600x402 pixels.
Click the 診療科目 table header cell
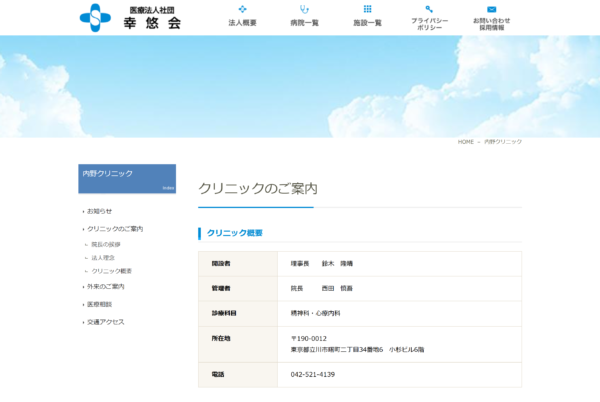pyautogui.click(x=238, y=314)
